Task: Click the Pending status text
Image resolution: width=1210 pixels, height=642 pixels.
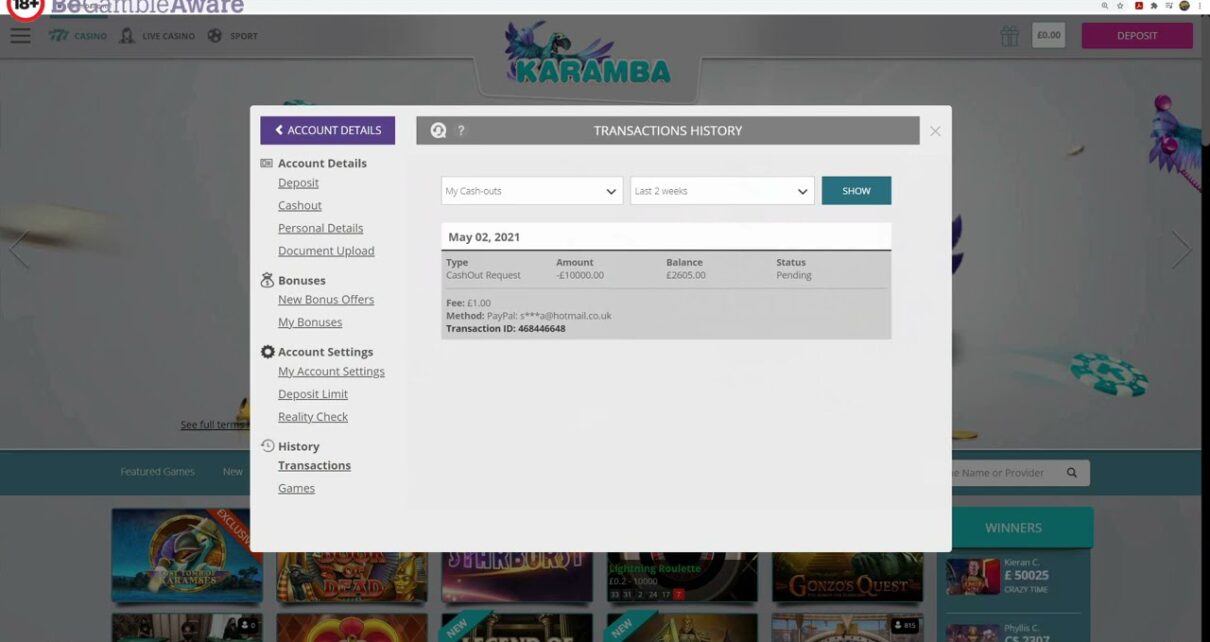Action: point(794,275)
